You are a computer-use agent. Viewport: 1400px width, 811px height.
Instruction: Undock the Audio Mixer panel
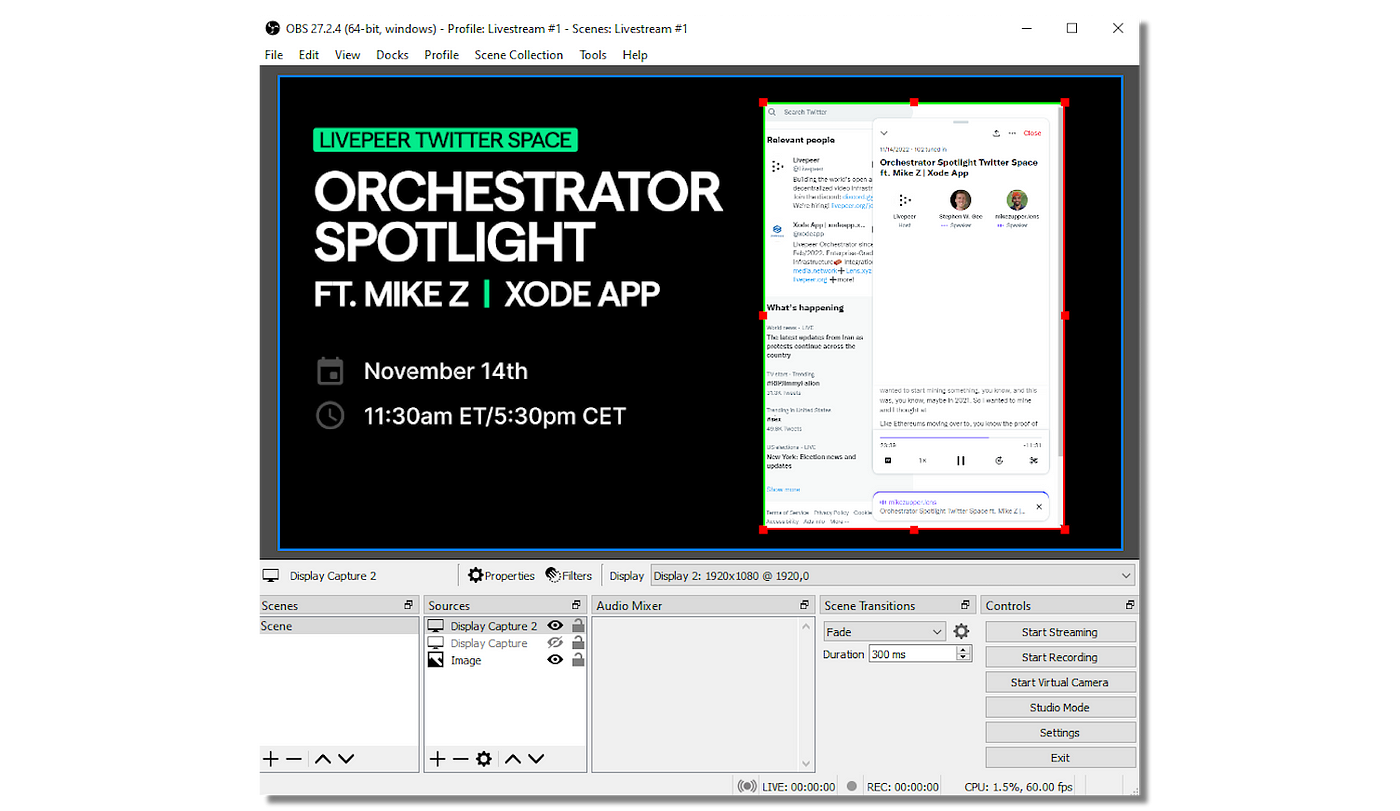pyautogui.click(x=804, y=605)
